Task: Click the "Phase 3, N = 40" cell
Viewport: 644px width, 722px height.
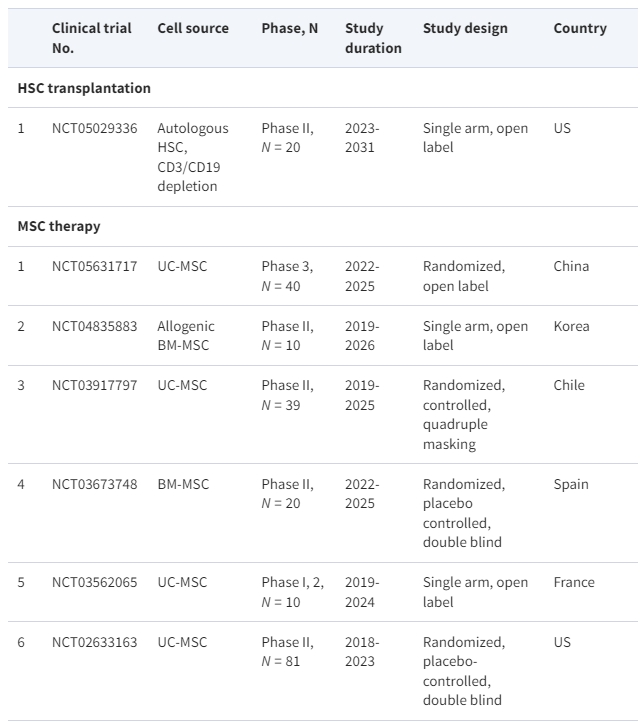Action: pos(288,276)
